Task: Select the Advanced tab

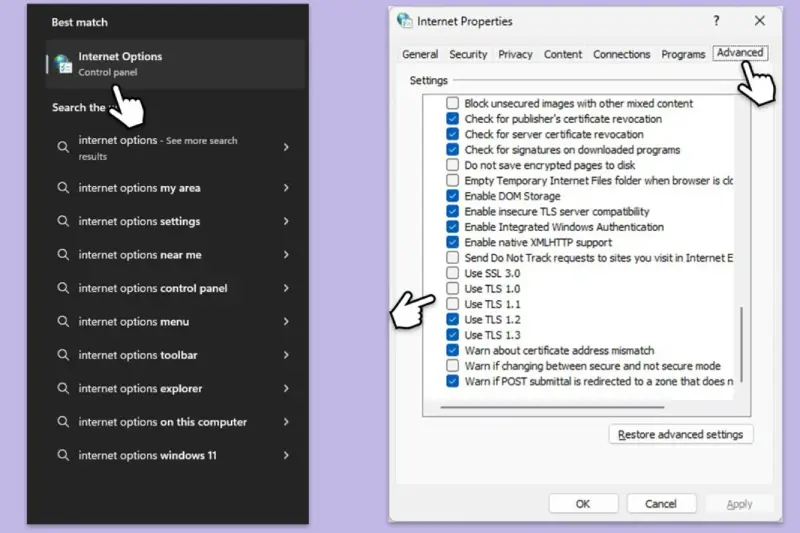Action: pyautogui.click(x=740, y=53)
